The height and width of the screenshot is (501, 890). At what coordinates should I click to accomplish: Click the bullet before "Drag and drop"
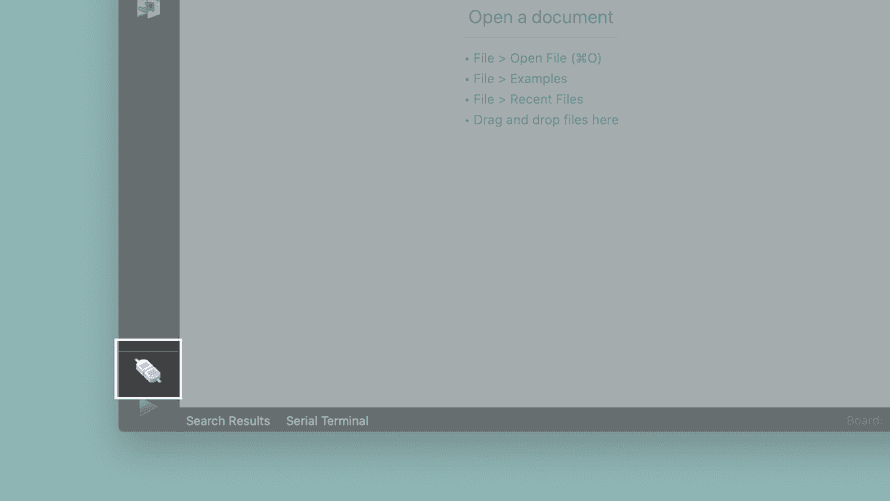[x=467, y=120]
